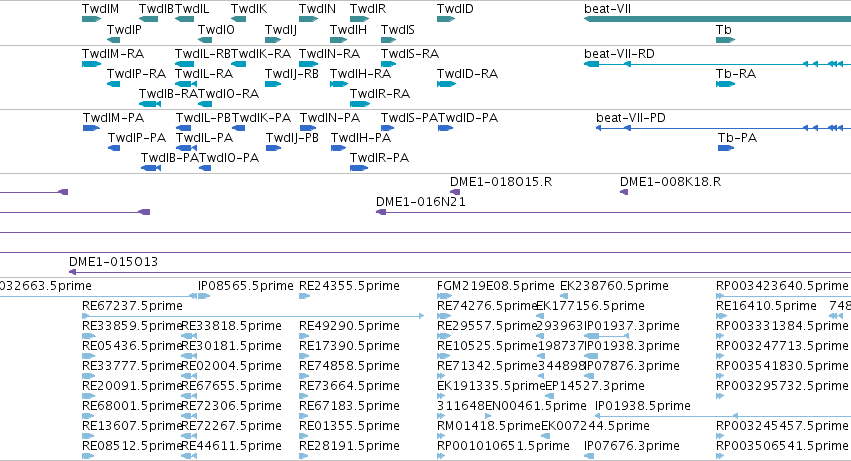The image size is (851, 461).
Task: Click the TwdlS gene label
Action: point(398,30)
